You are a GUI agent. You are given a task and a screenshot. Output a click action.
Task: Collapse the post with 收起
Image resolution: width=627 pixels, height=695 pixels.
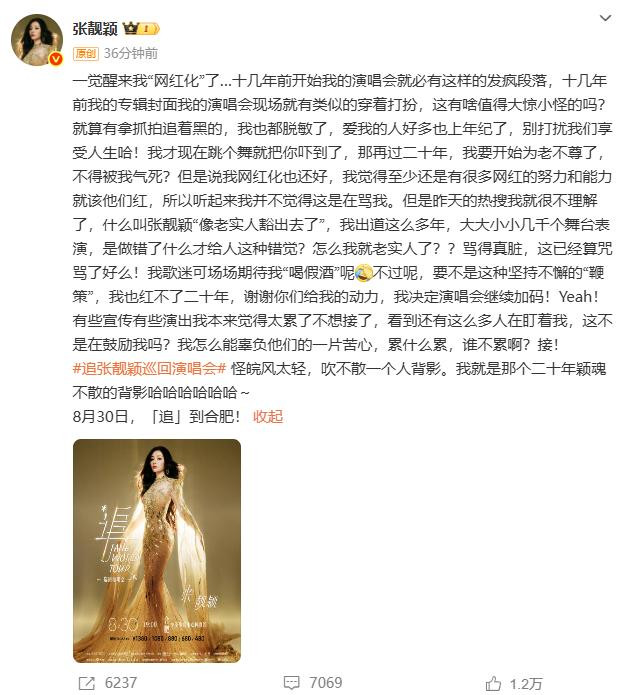click(268, 416)
